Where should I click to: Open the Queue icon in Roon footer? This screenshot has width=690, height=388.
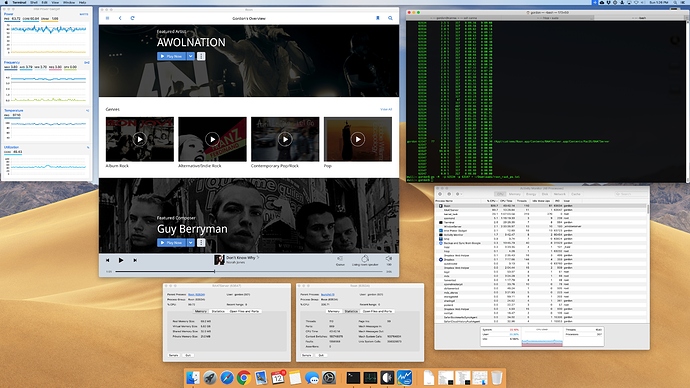coord(340,260)
